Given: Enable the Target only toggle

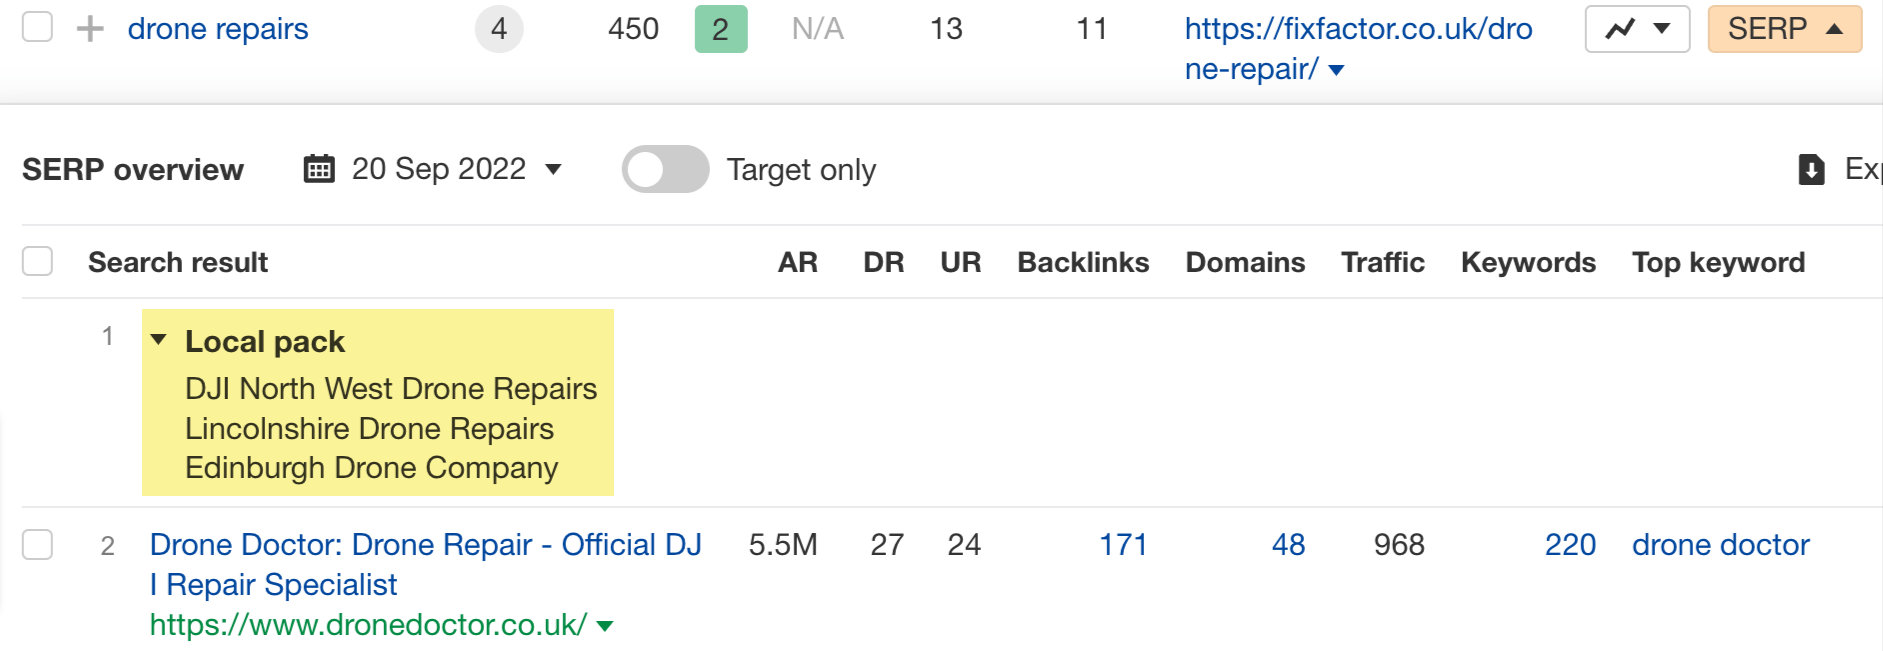Looking at the screenshot, I should point(665,170).
